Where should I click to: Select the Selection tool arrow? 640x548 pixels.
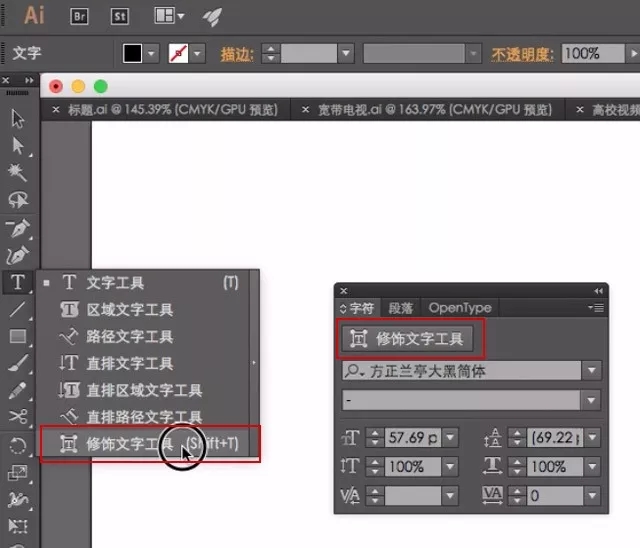[x=18, y=118]
